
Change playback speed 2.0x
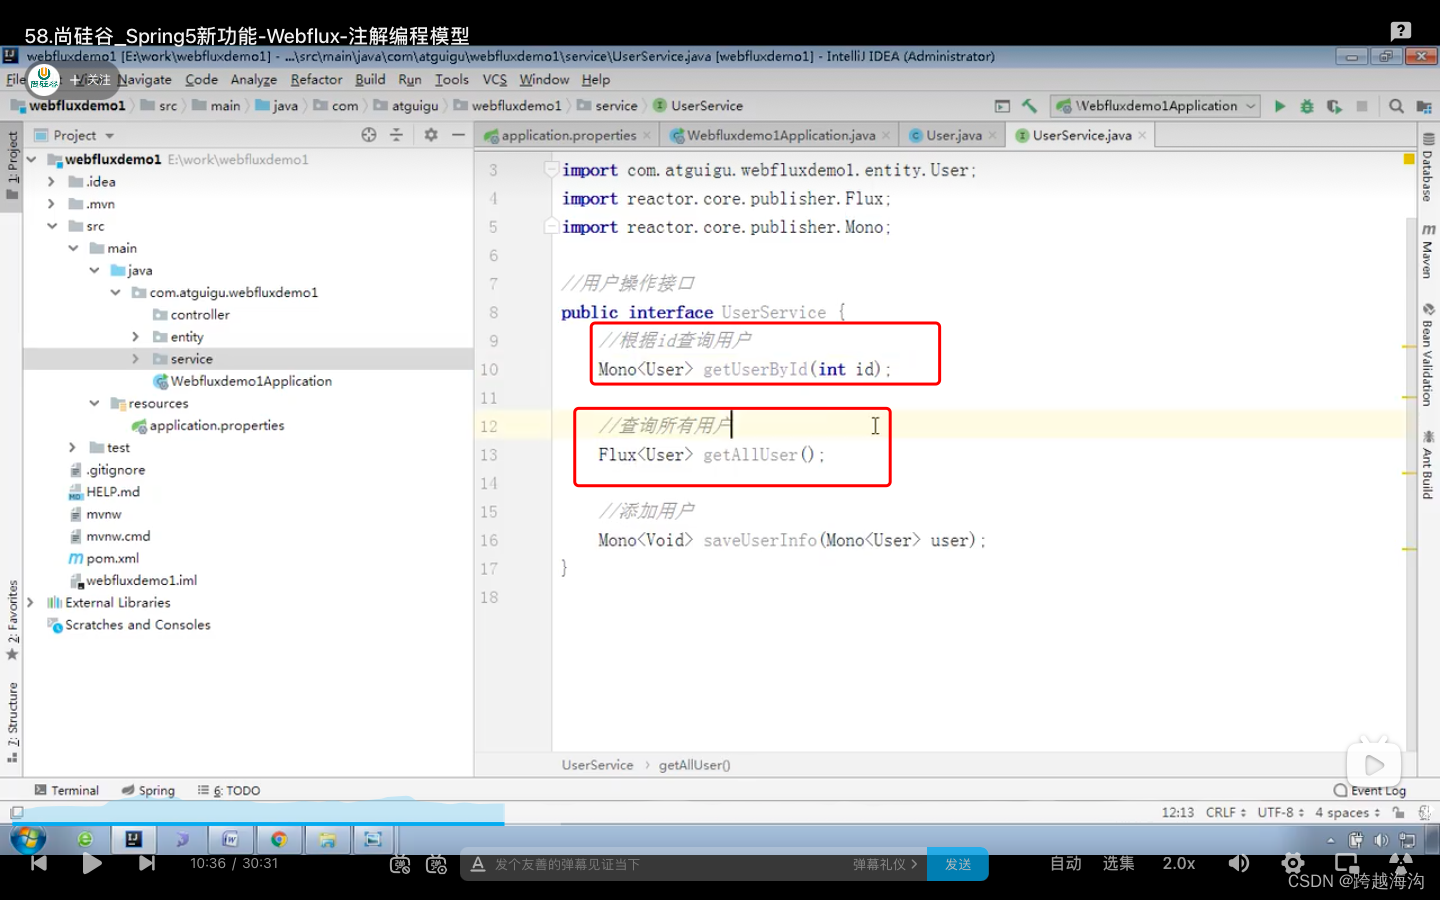(1179, 863)
